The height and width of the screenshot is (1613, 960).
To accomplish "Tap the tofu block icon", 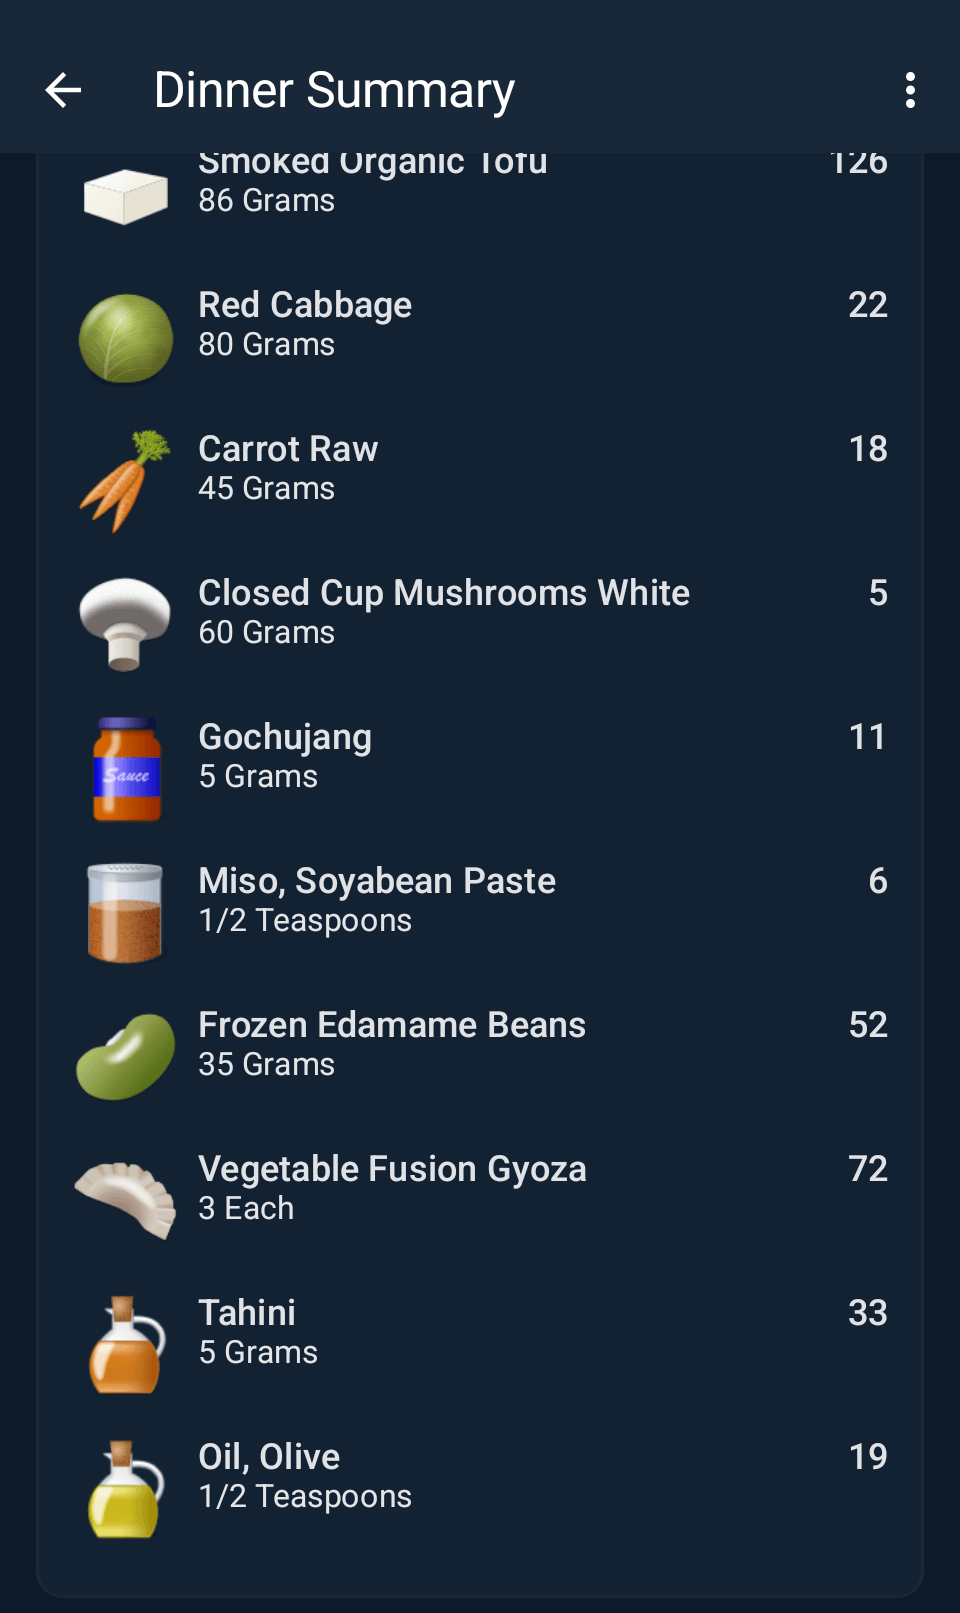I will (x=125, y=196).
